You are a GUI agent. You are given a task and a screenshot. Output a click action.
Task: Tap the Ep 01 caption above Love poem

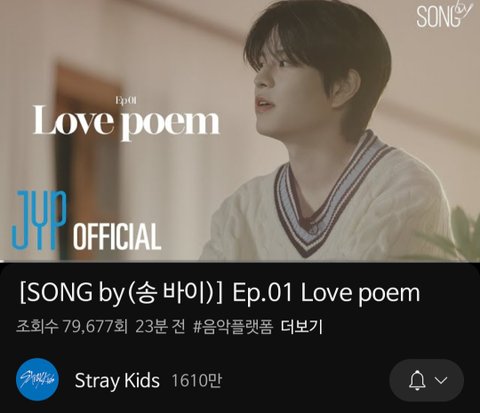coord(126,100)
